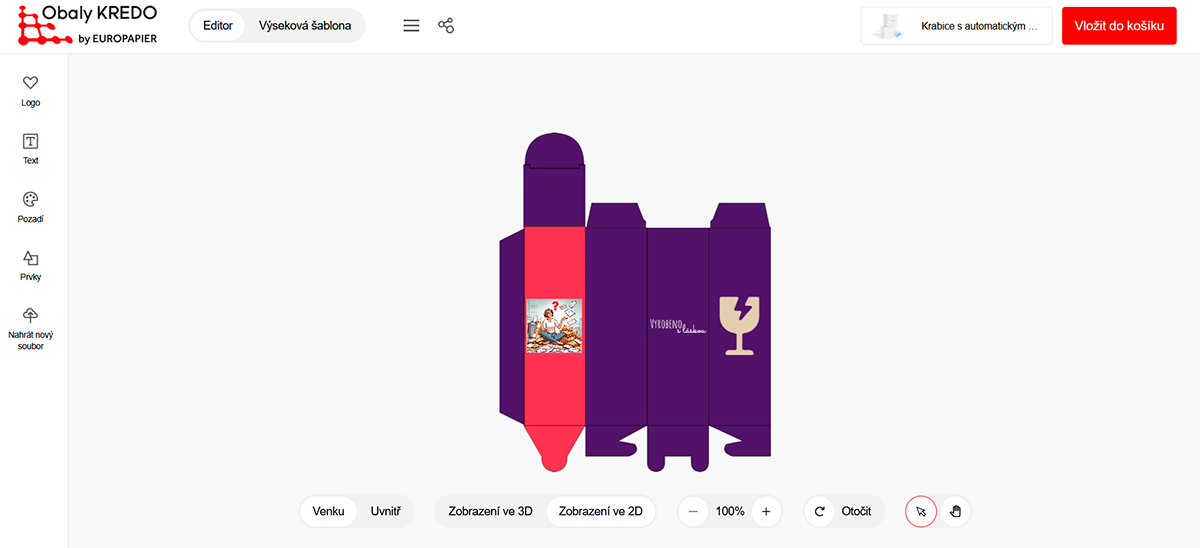This screenshot has width=1200, height=548.
Task: Open the Prvky shapes icon
Action: (31, 258)
